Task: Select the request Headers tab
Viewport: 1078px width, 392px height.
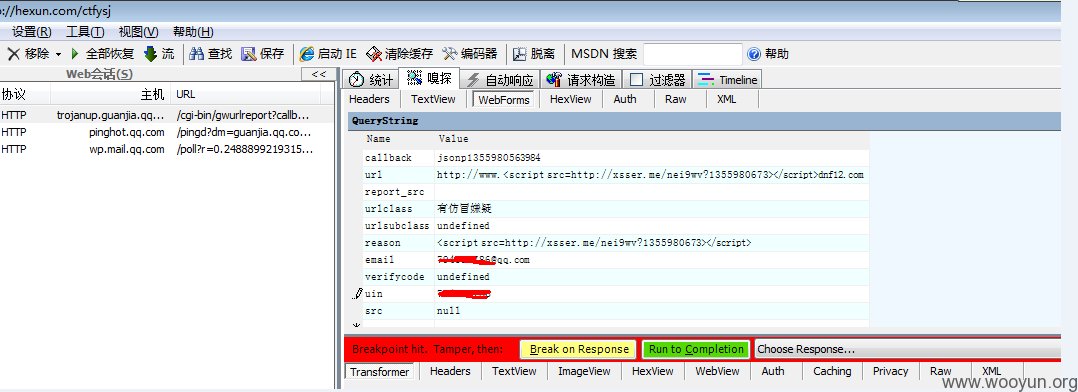Action: click(369, 99)
